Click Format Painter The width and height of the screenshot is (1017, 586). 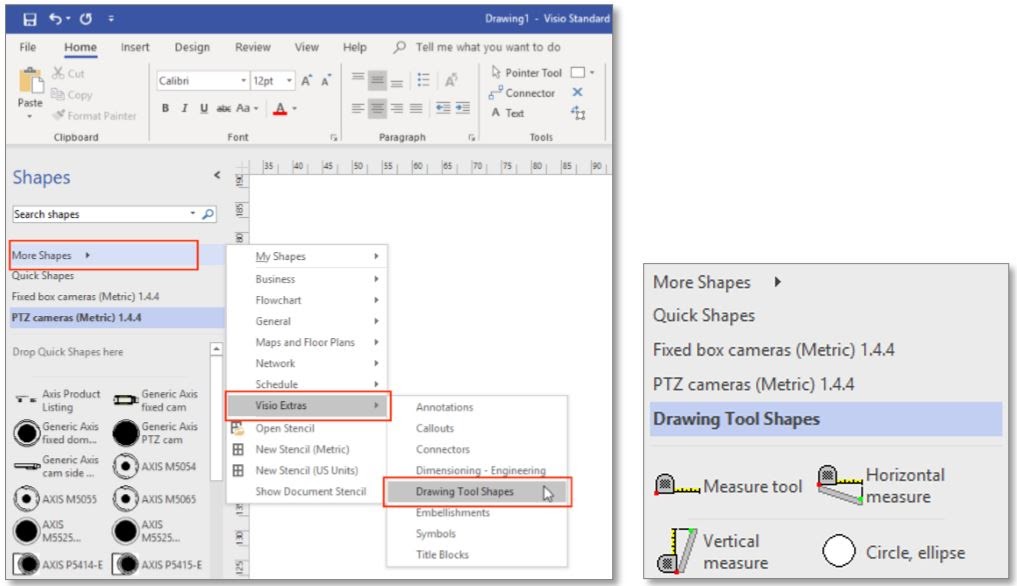click(95, 116)
